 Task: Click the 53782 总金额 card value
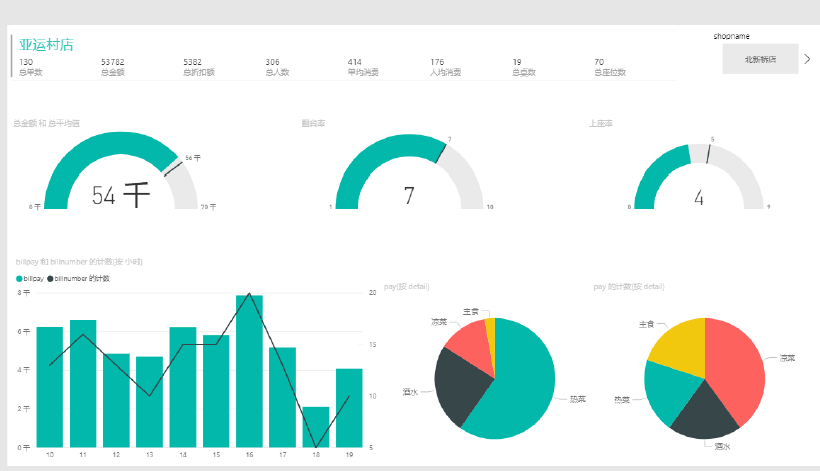pyautogui.click(x=112, y=62)
